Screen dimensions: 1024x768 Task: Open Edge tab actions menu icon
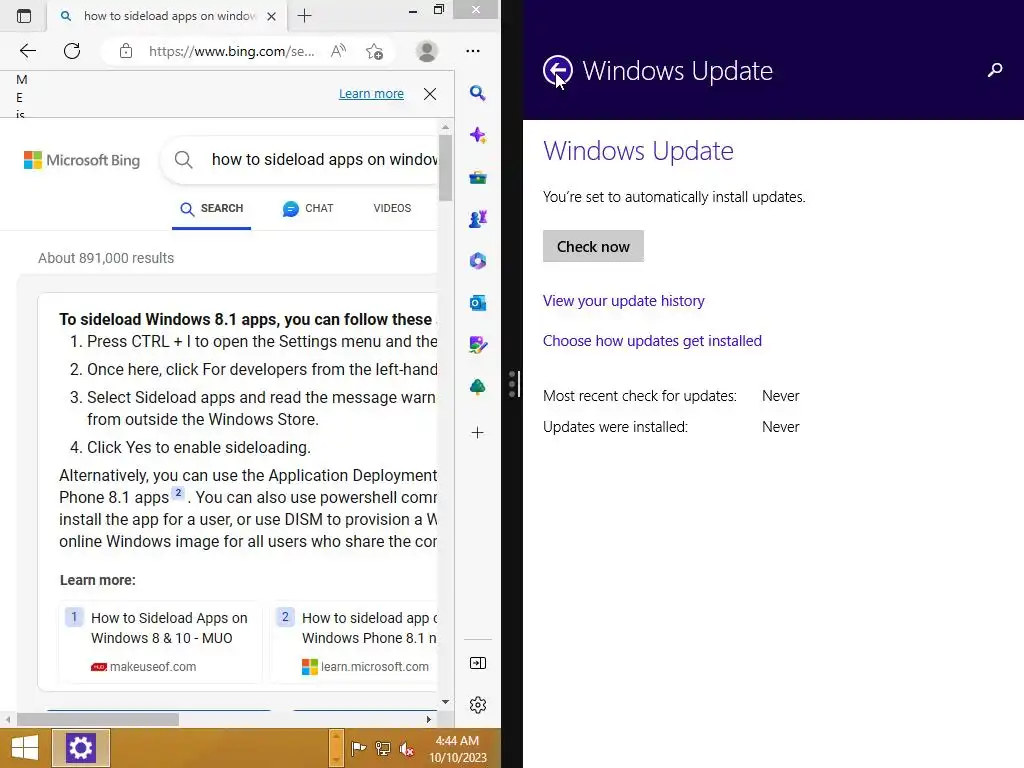pos(24,16)
